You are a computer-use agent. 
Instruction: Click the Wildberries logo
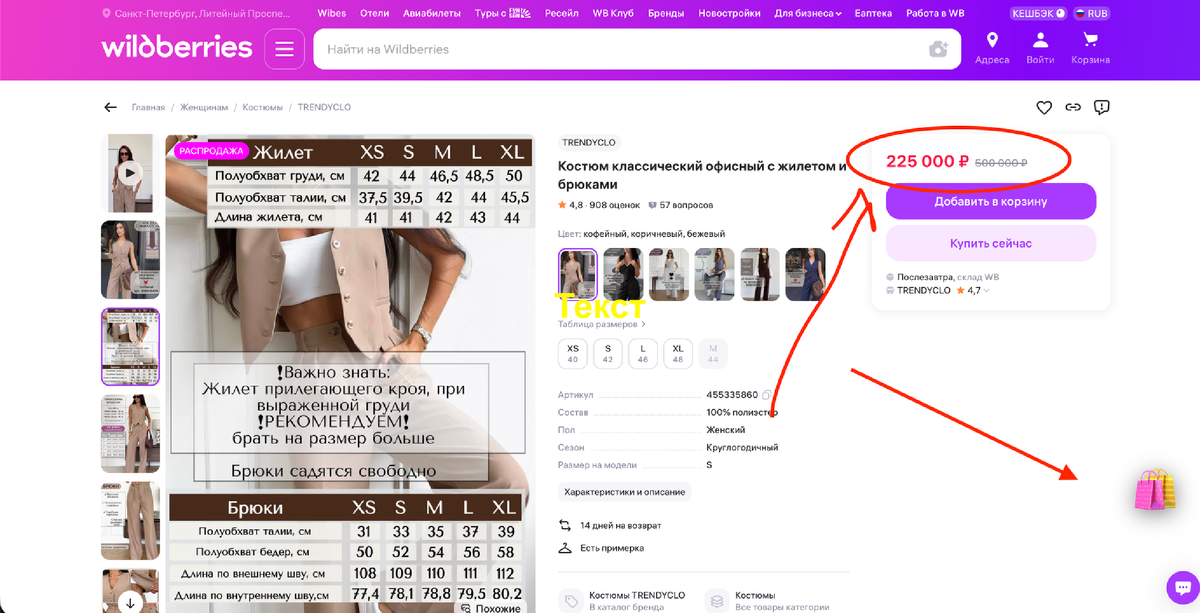(176, 47)
